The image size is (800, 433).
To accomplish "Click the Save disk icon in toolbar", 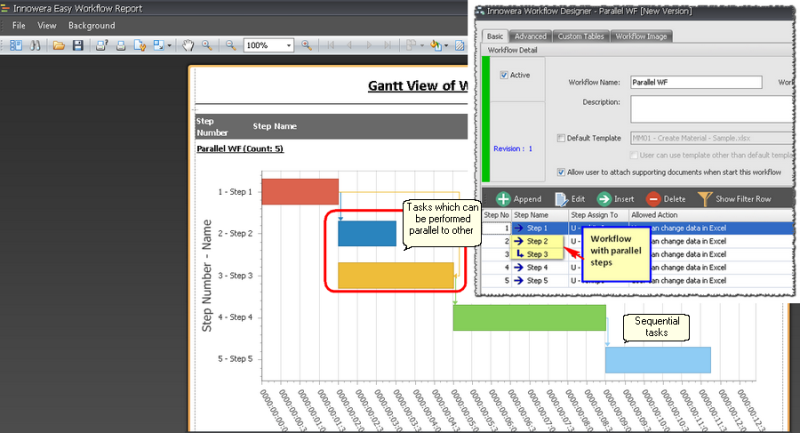I will point(78,46).
